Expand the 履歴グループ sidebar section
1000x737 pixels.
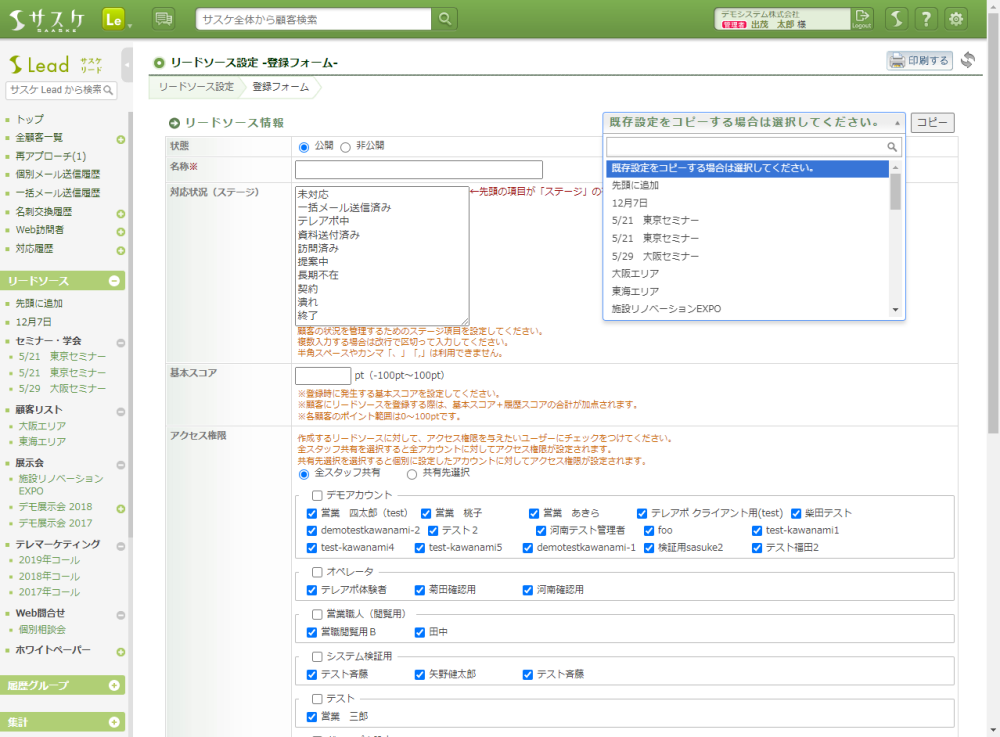(114, 685)
